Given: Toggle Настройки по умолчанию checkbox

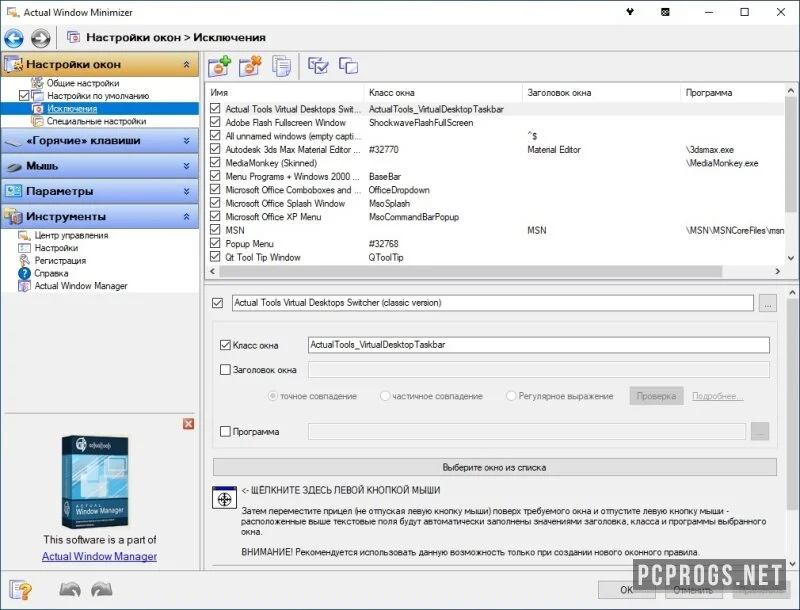Looking at the screenshot, I should (x=23, y=96).
